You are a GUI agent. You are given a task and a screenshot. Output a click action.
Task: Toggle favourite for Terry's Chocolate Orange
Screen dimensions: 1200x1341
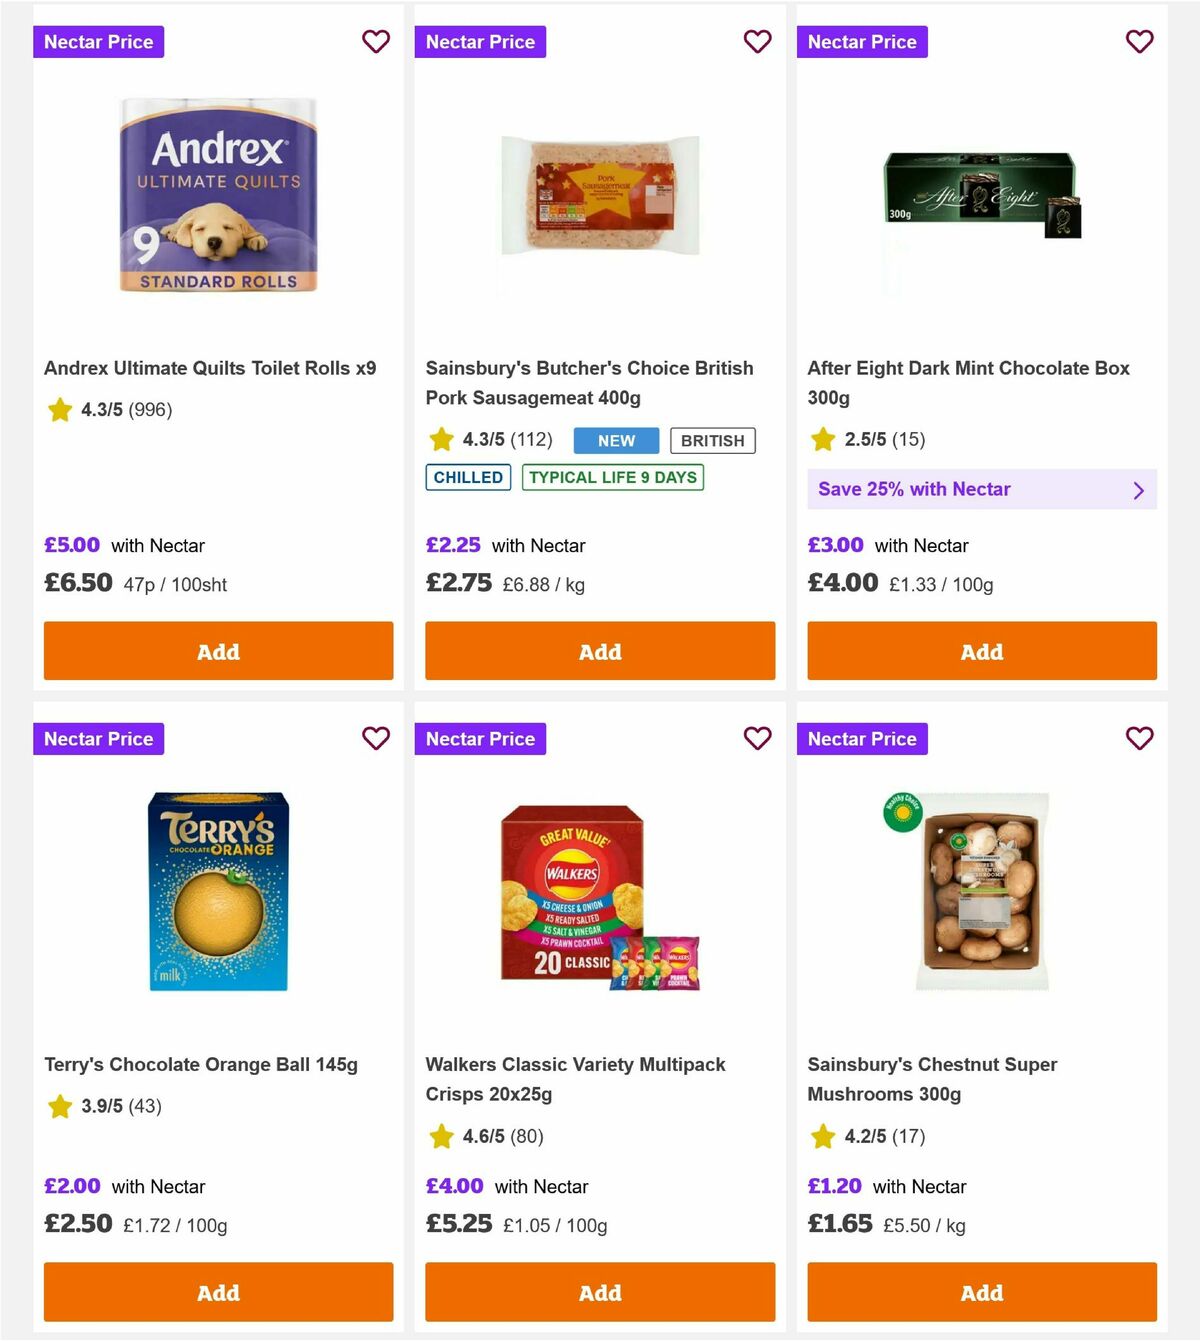coord(376,739)
